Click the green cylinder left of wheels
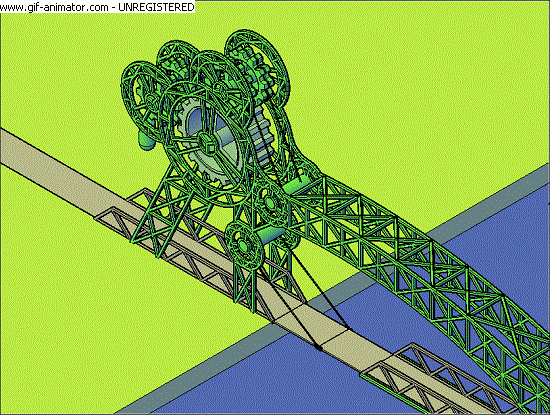 [146, 141]
